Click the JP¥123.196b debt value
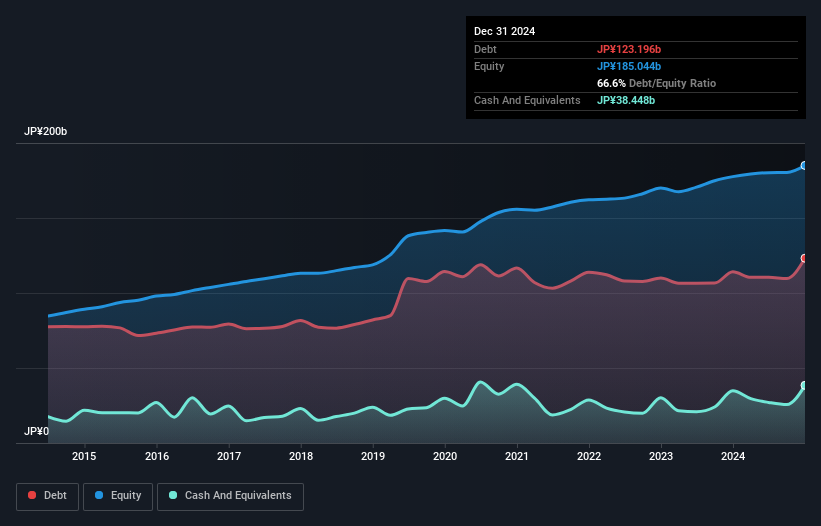Viewport: 821px width, 526px height. click(629, 49)
